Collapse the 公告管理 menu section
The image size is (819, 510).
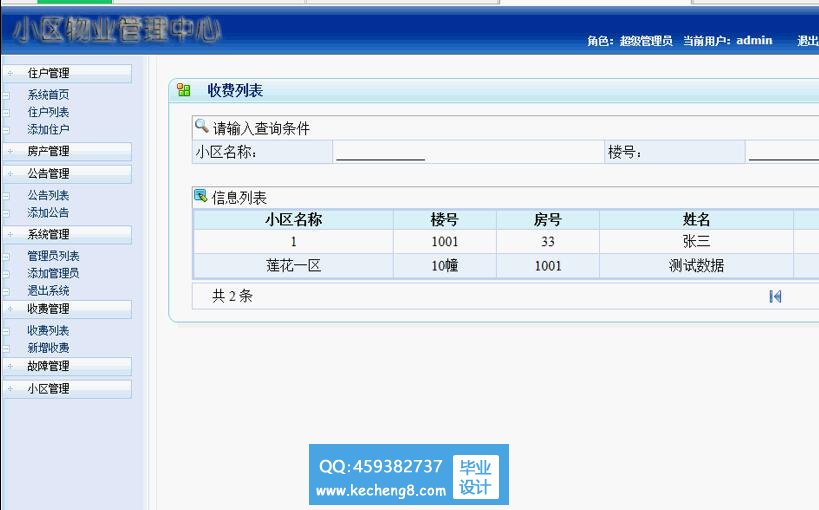click(67, 174)
